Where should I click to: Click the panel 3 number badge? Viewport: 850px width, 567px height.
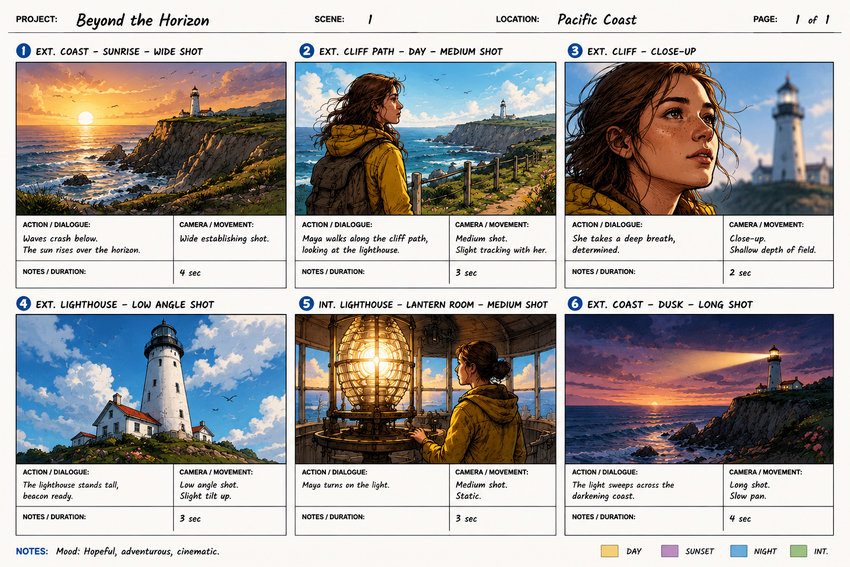(575, 51)
